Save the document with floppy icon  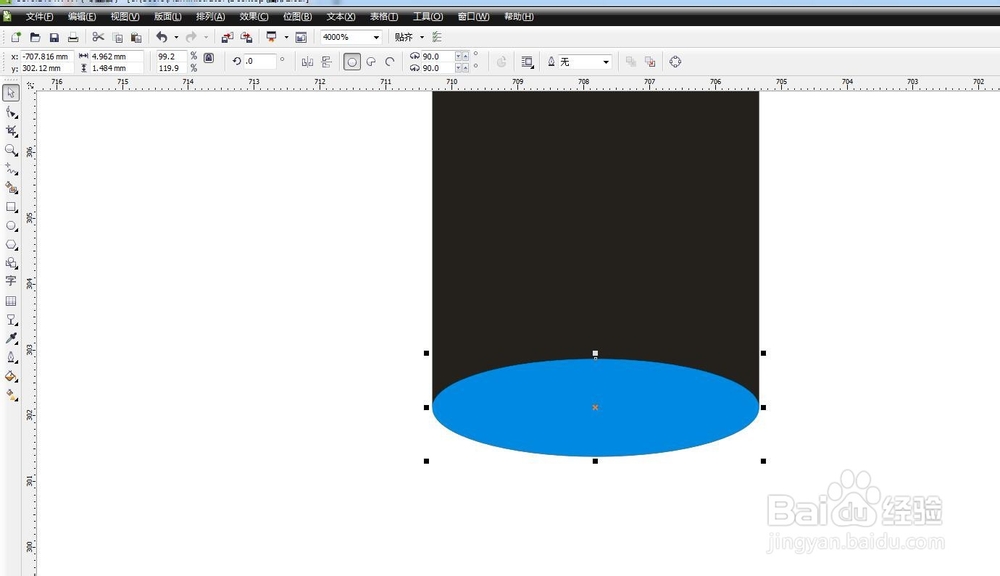pos(54,37)
